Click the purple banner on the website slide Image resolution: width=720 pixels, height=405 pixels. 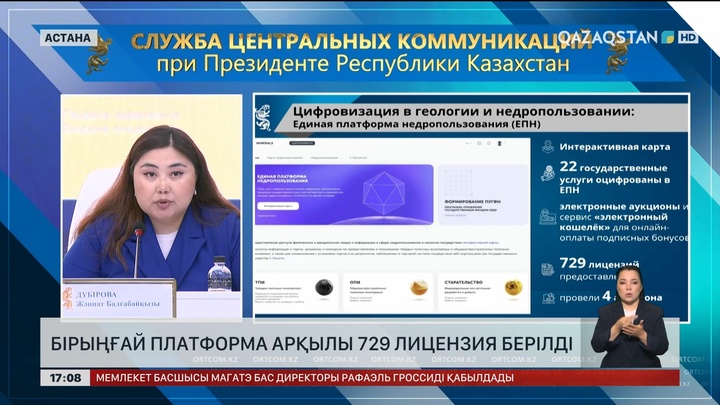(344, 194)
